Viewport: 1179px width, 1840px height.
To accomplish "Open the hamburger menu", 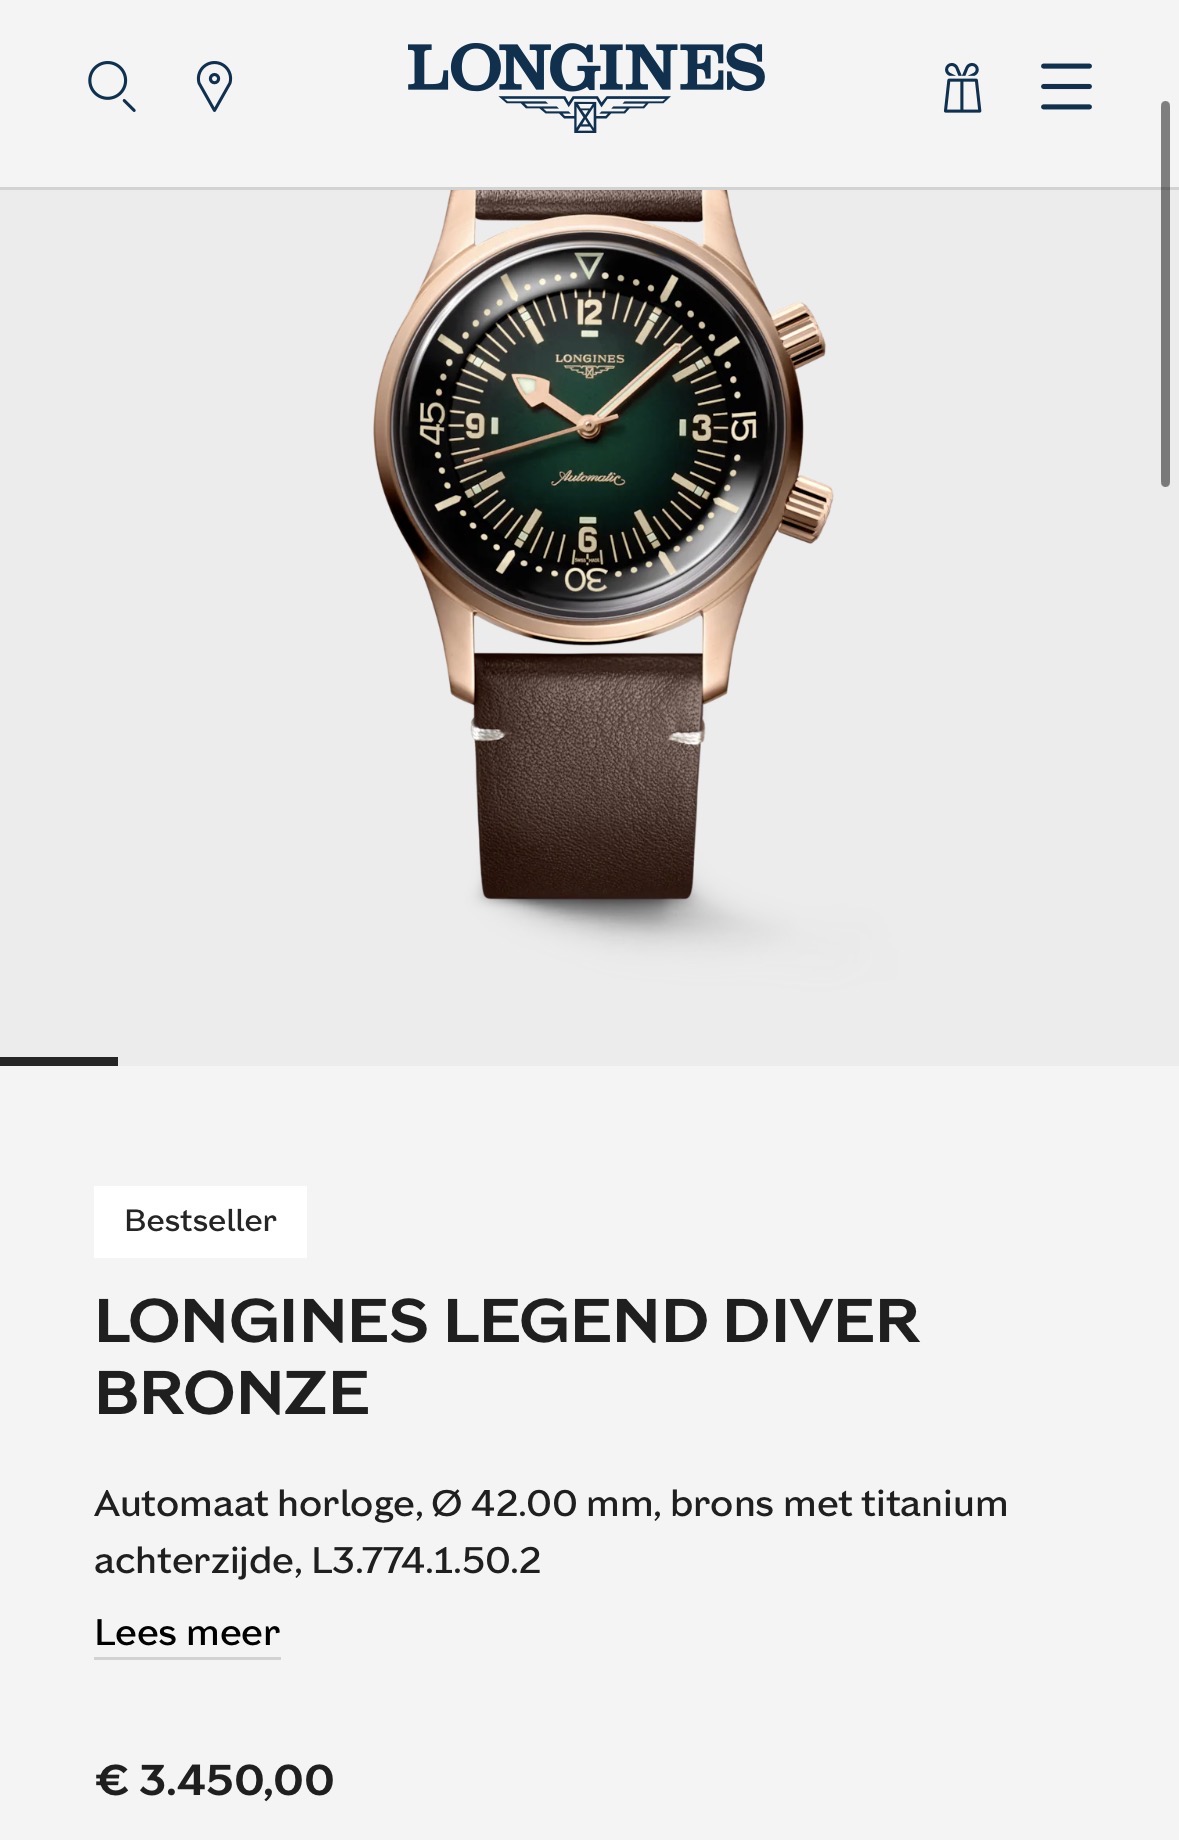I will click(x=1066, y=86).
